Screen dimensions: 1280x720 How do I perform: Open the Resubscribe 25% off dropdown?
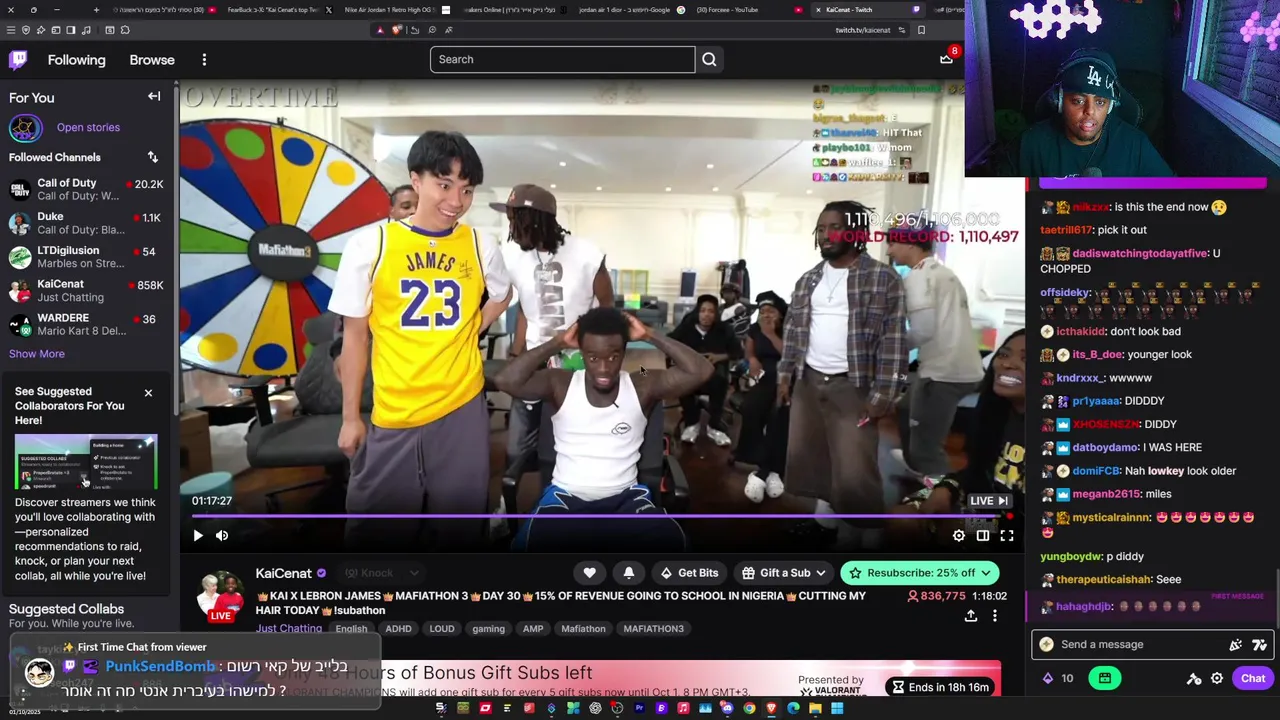pyautogui.click(x=920, y=573)
